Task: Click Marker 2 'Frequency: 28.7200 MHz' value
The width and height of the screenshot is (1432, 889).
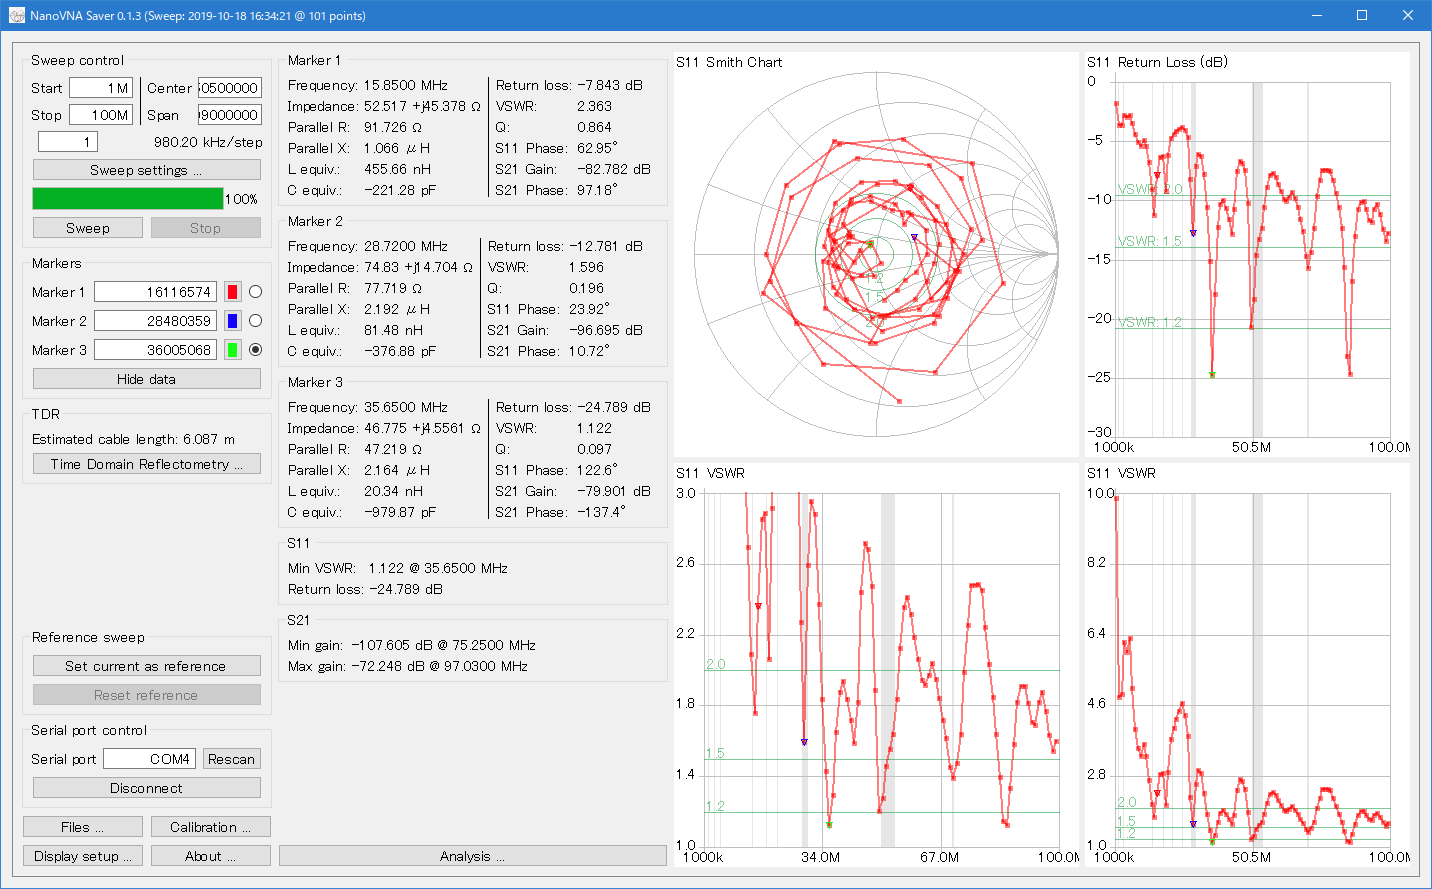Action: point(406,246)
